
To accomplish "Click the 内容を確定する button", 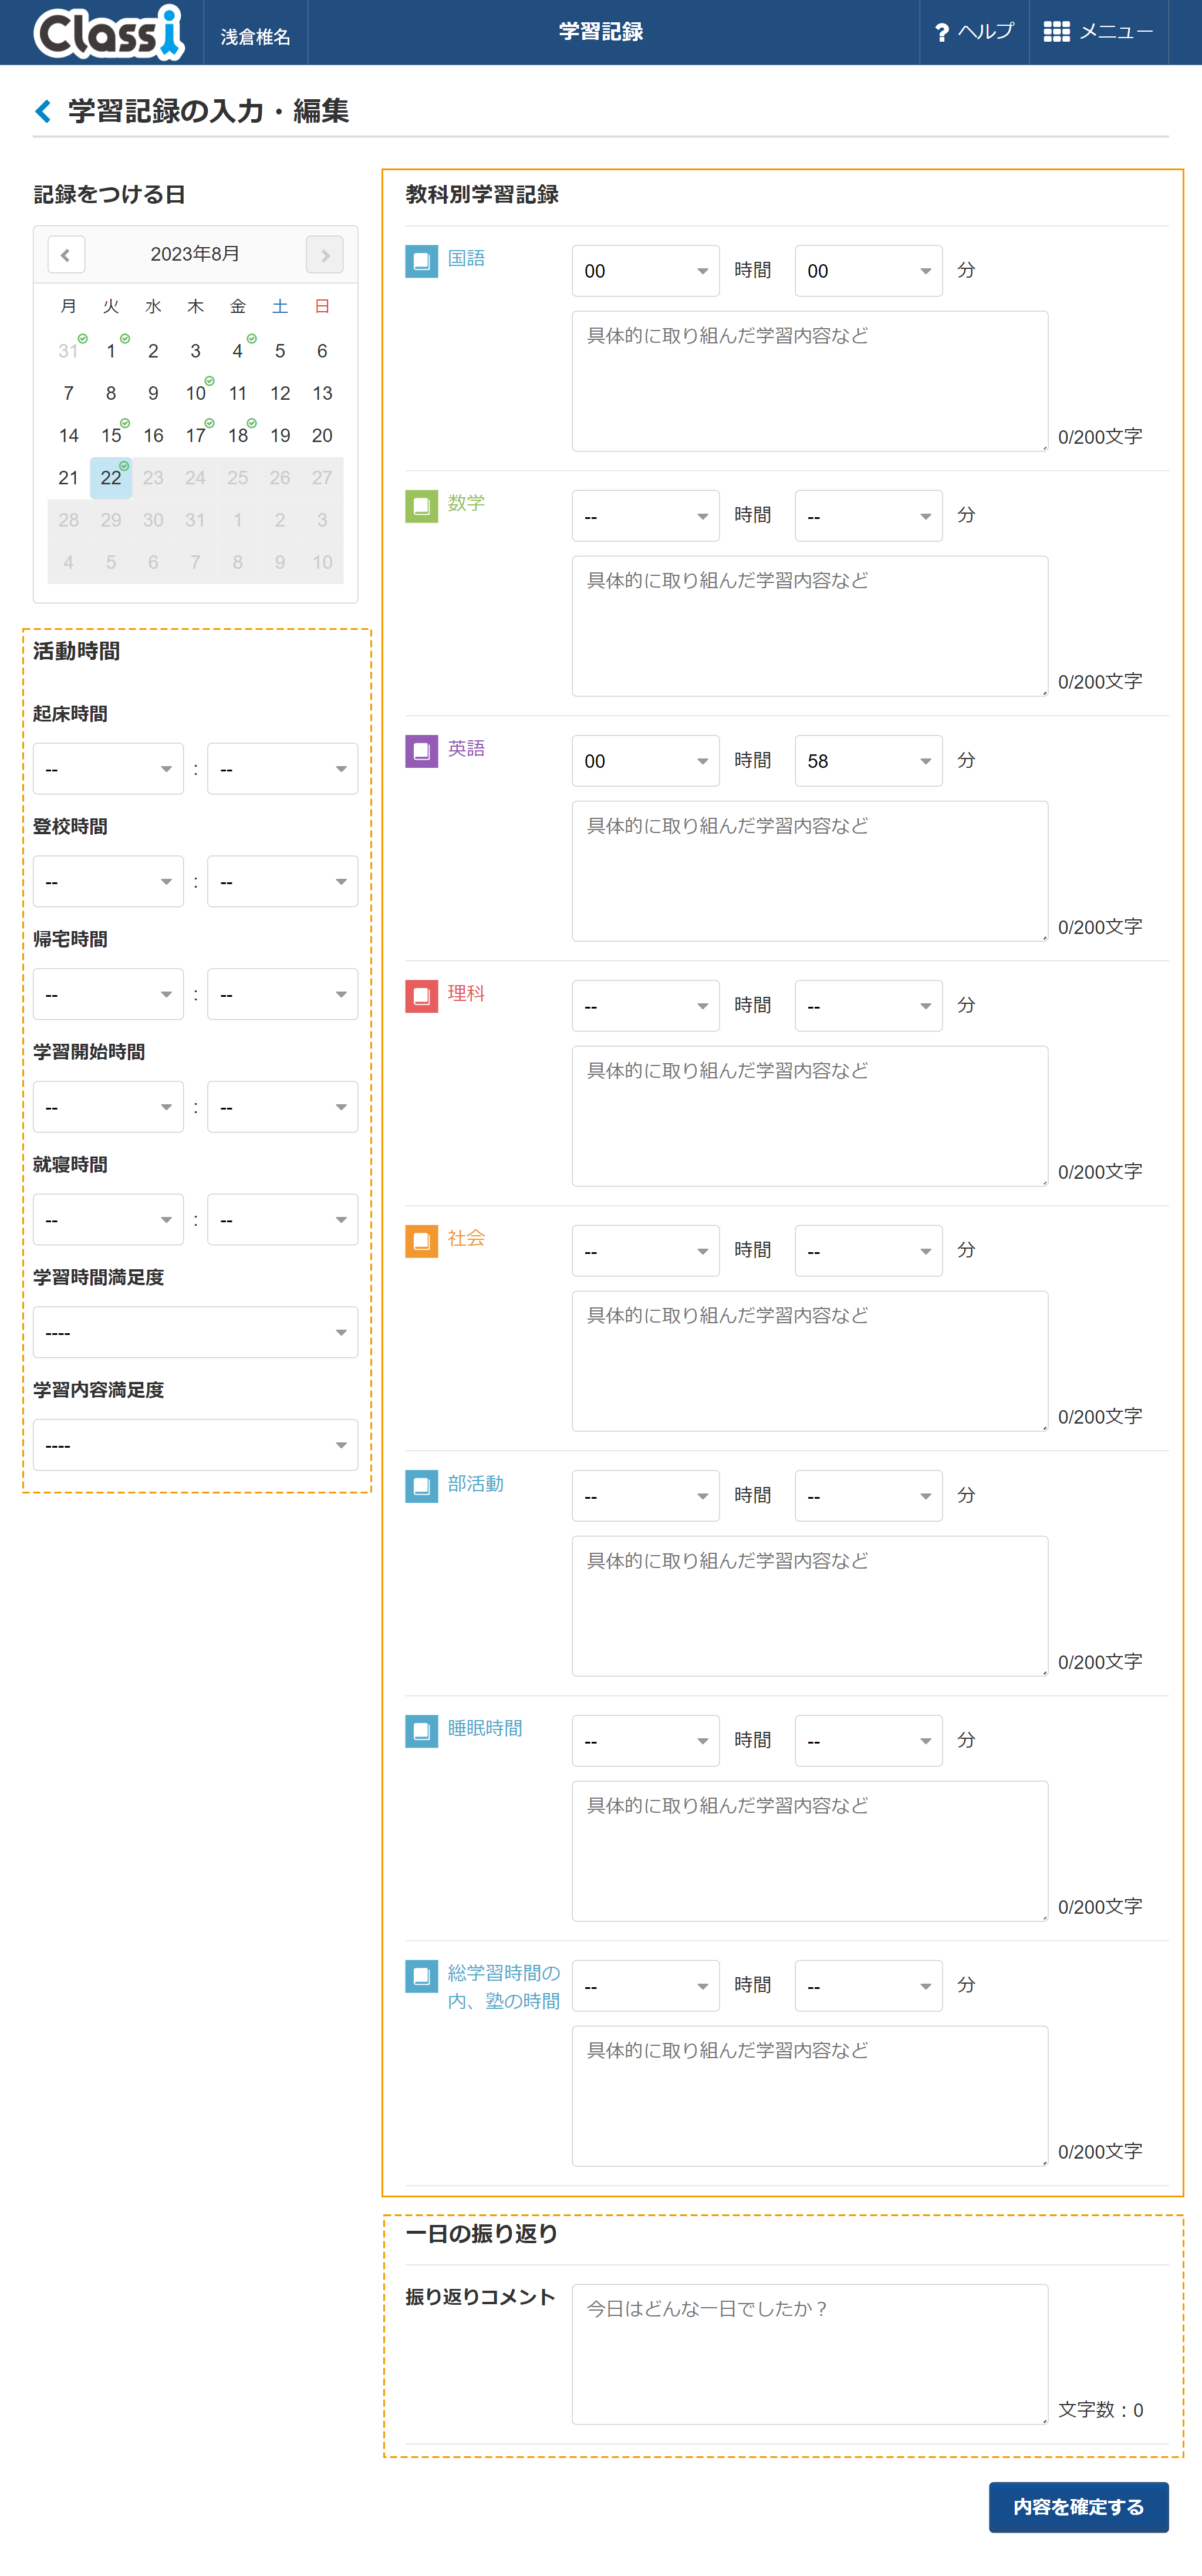I will [x=1078, y=2507].
